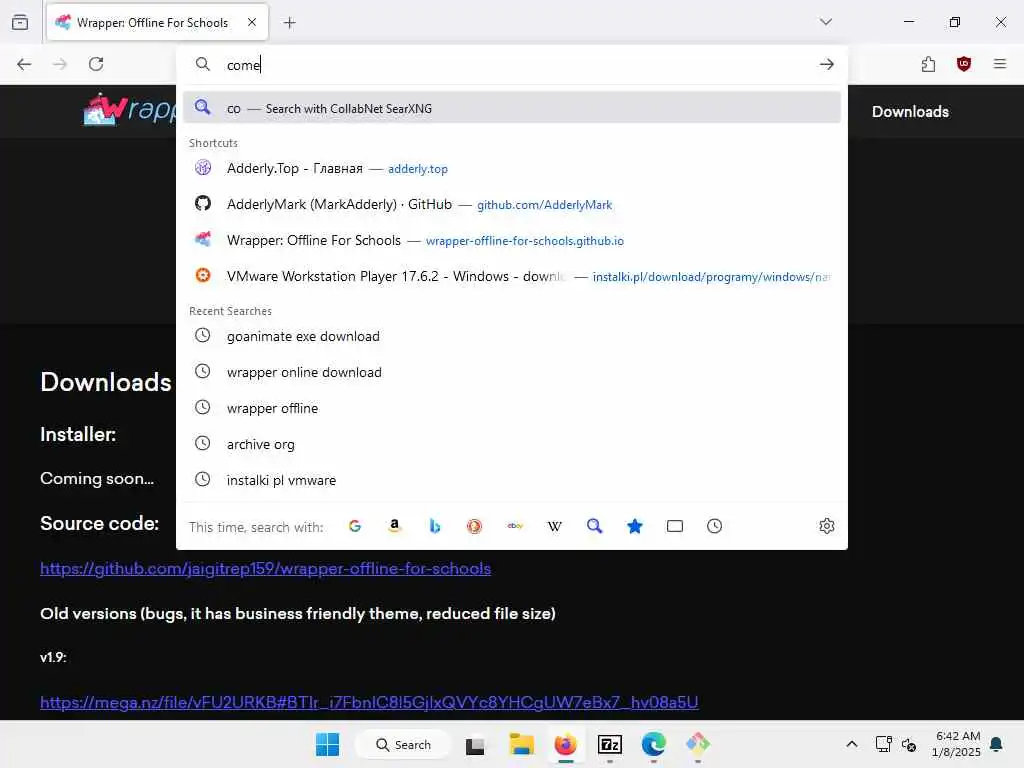Search this time with Wikipedia icon

[x=554, y=526]
